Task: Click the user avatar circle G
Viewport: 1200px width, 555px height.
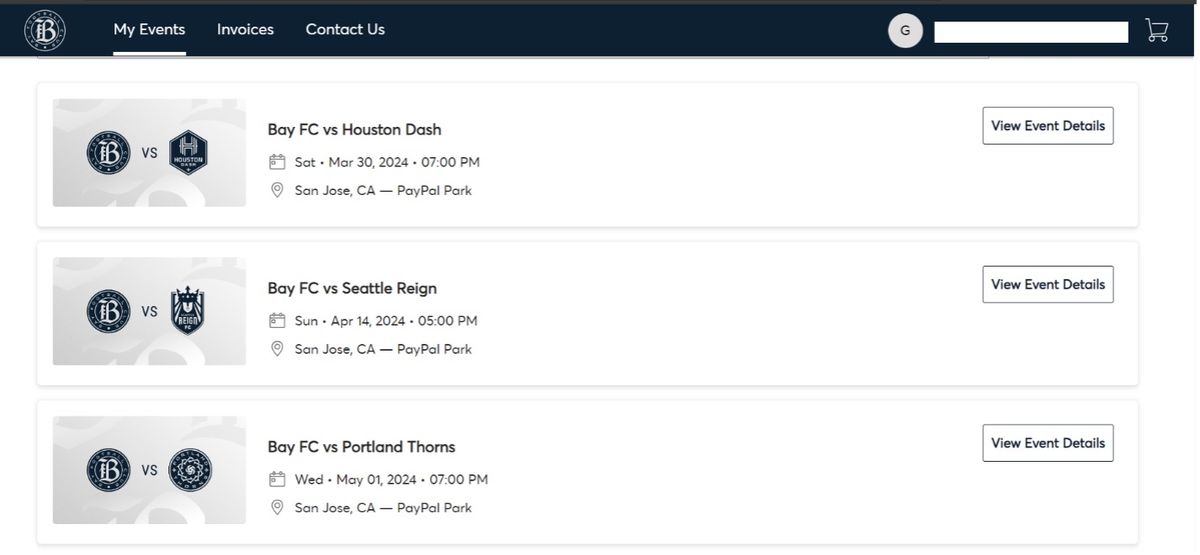Action: click(x=905, y=30)
